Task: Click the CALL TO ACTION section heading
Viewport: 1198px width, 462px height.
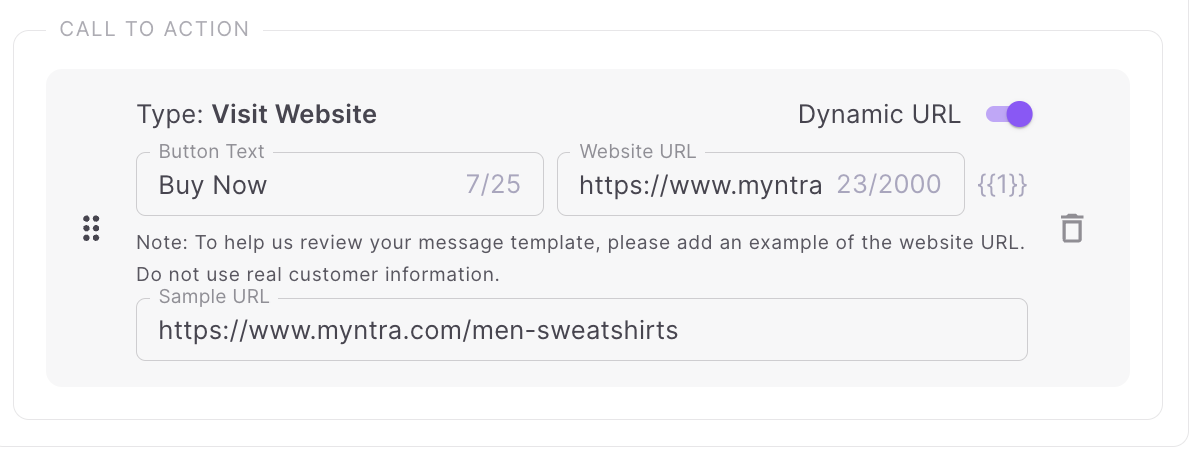Action: point(154,29)
